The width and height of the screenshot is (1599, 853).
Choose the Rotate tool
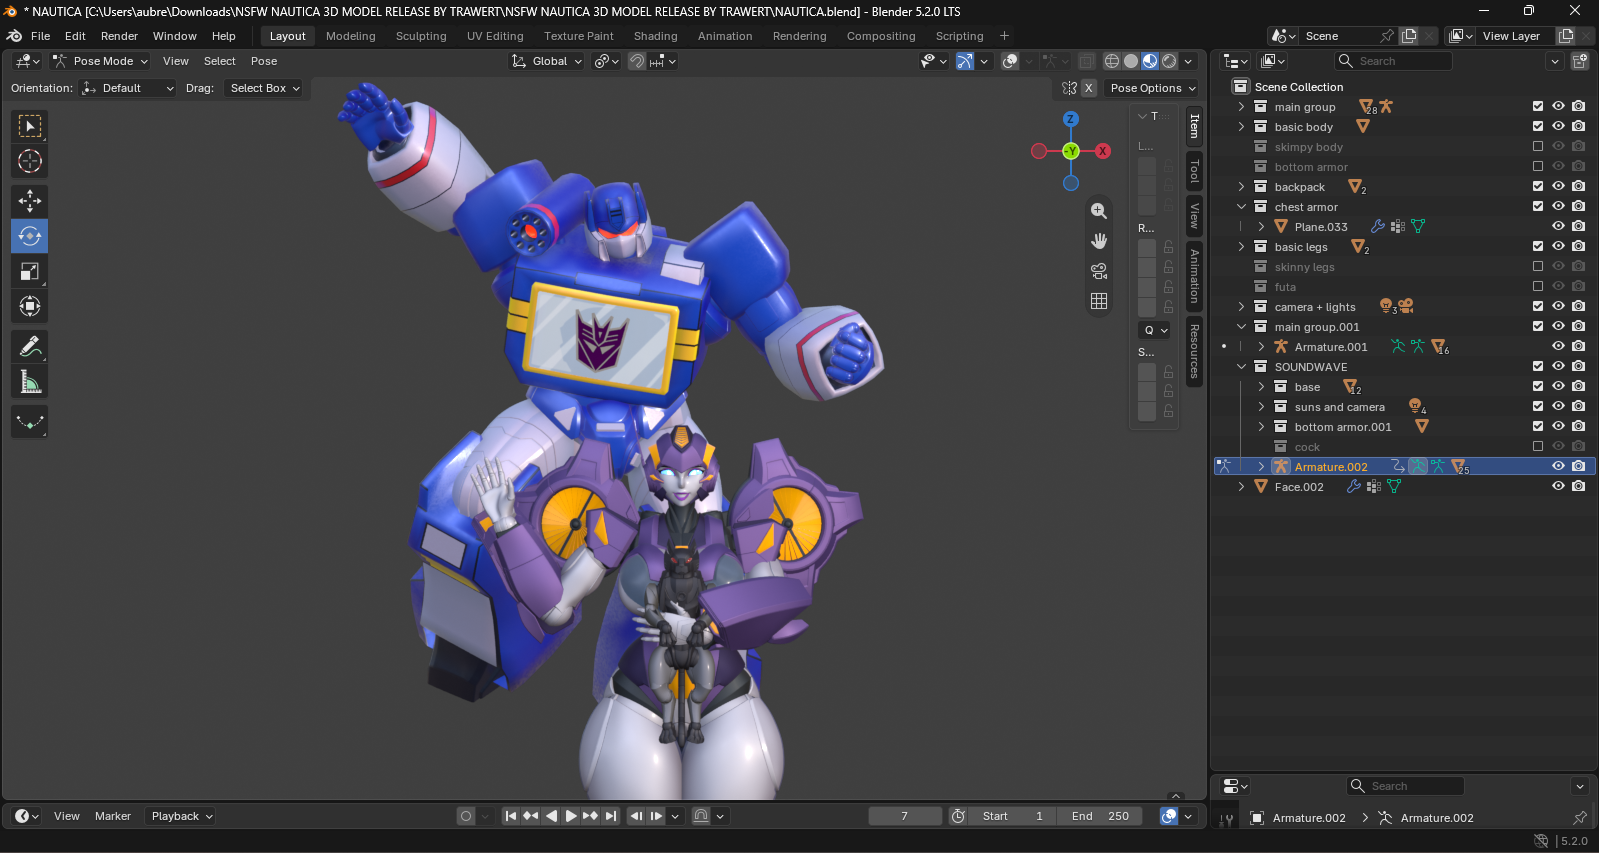pos(30,236)
